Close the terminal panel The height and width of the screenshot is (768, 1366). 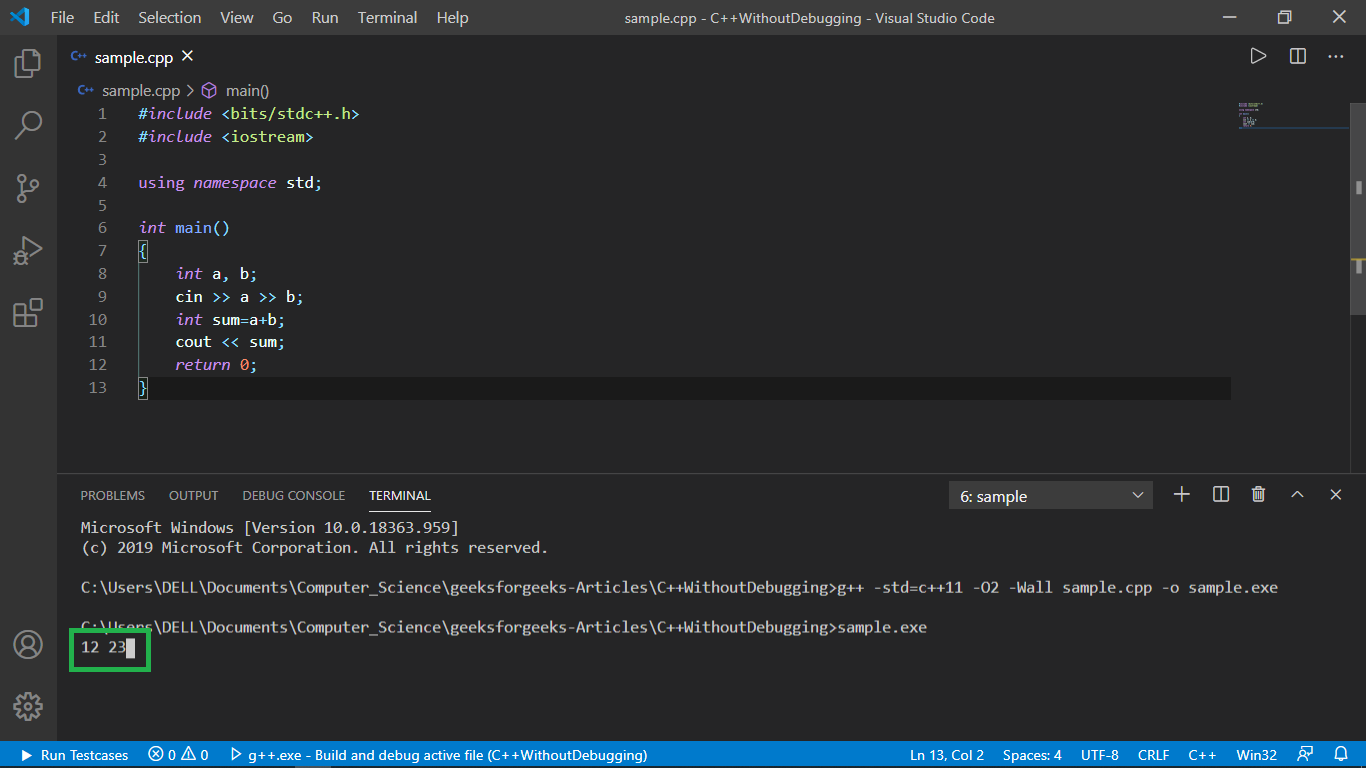[x=1336, y=494]
